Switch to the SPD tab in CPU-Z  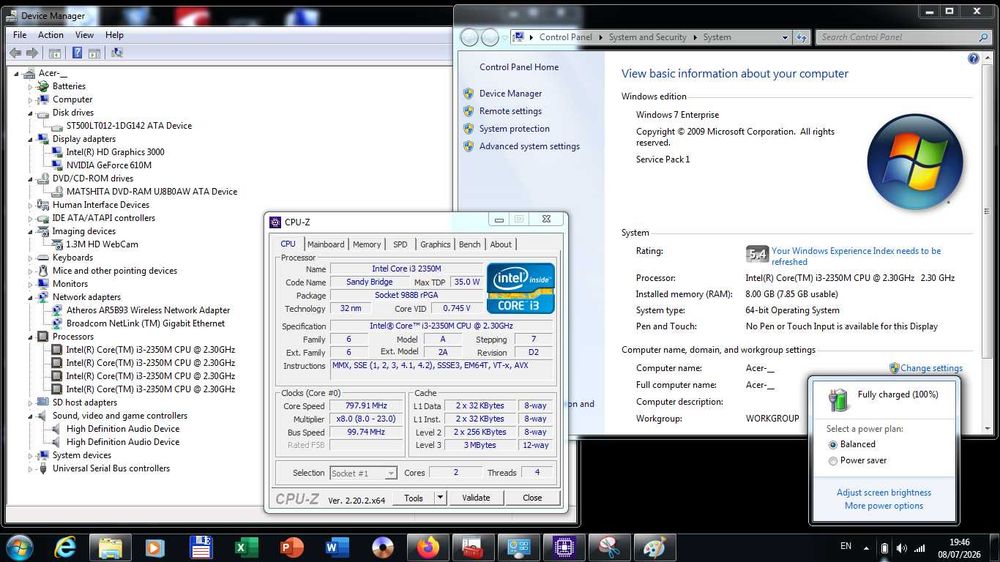pyautogui.click(x=400, y=244)
